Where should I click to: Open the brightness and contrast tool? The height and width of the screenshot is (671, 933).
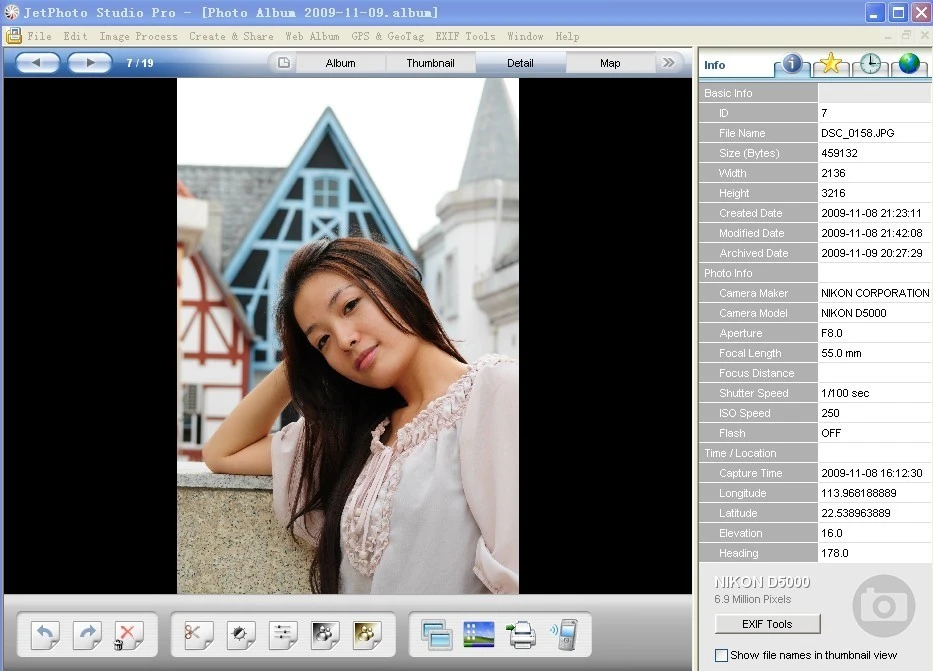pyautogui.click(x=240, y=635)
